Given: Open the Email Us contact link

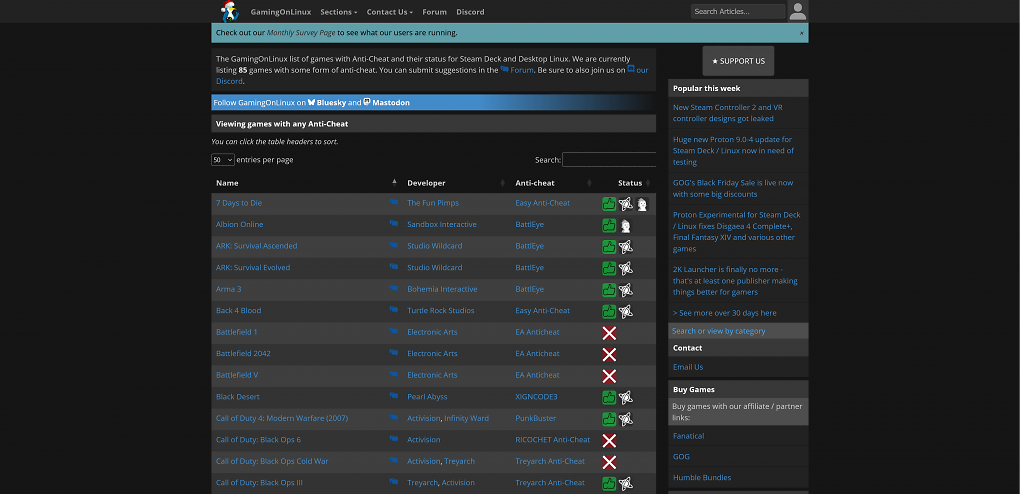Looking at the screenshot, I should [688, 366].
